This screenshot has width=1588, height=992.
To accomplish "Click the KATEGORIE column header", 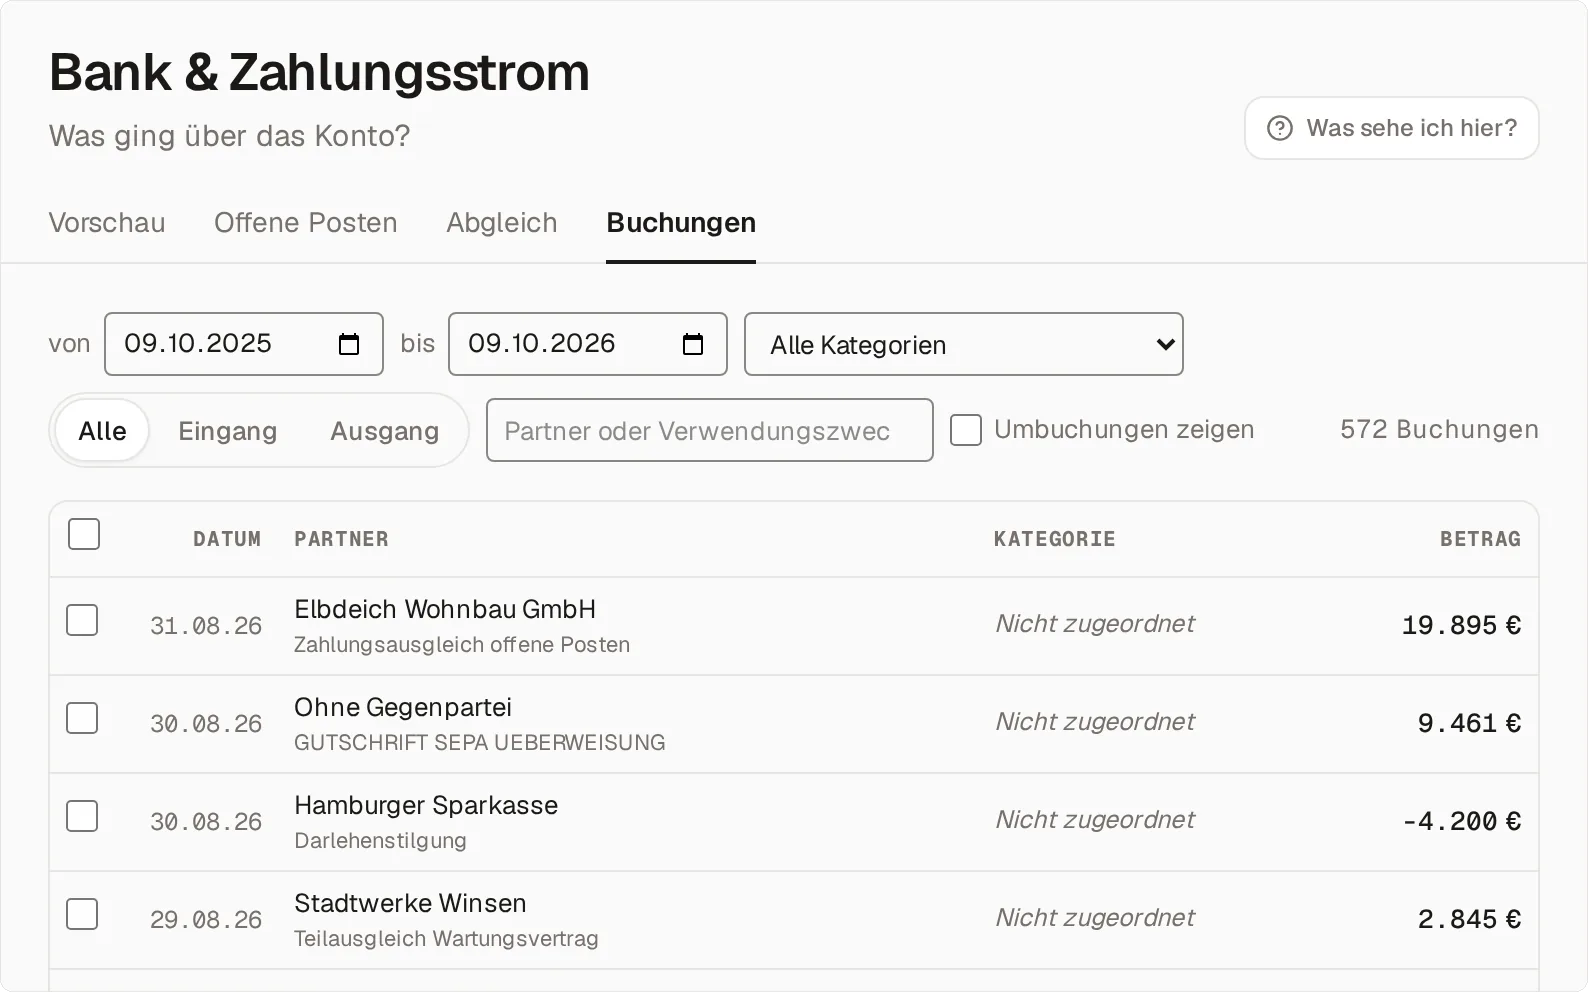I will [x=1054, y=539].
